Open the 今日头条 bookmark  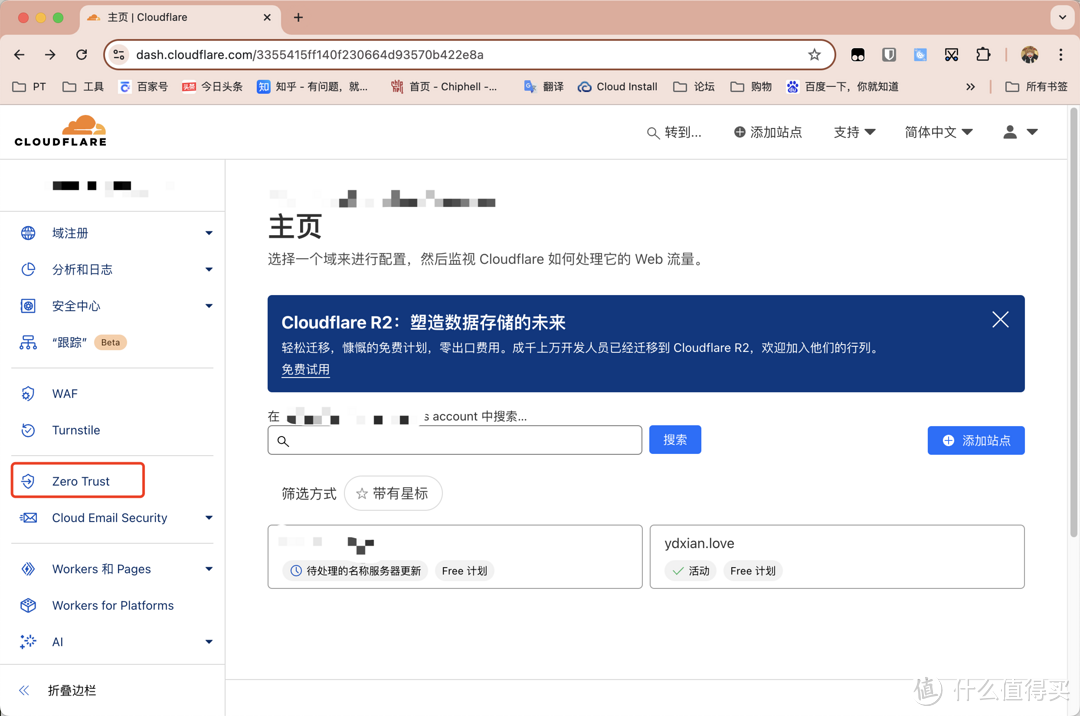click(x=222, y=86)
